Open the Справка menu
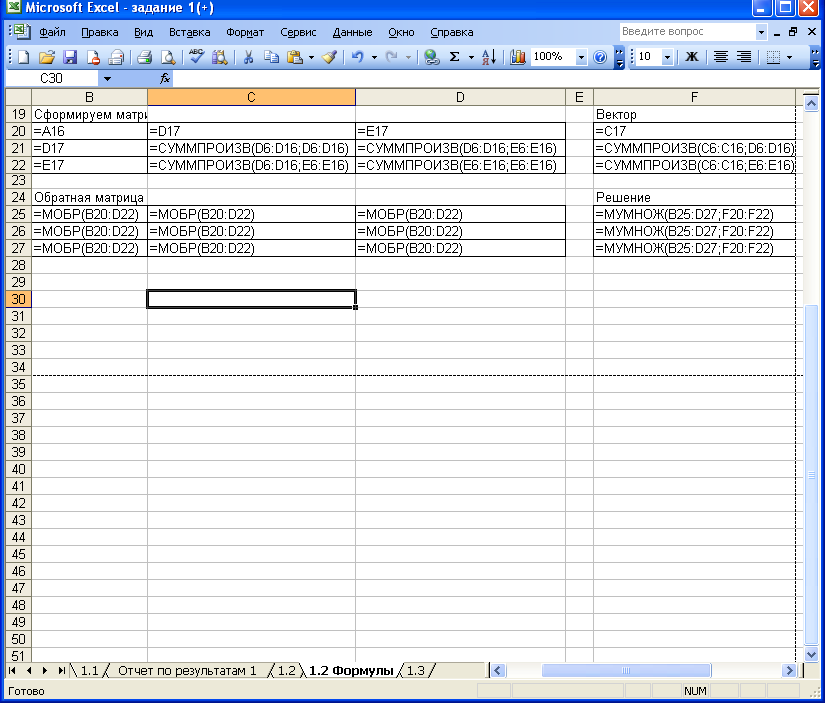825x703 pixels. [x=451, y=32]
